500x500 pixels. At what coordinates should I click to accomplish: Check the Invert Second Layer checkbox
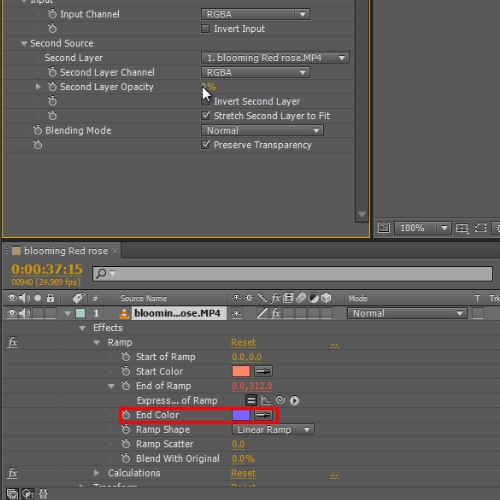click(x=205, y=101)
